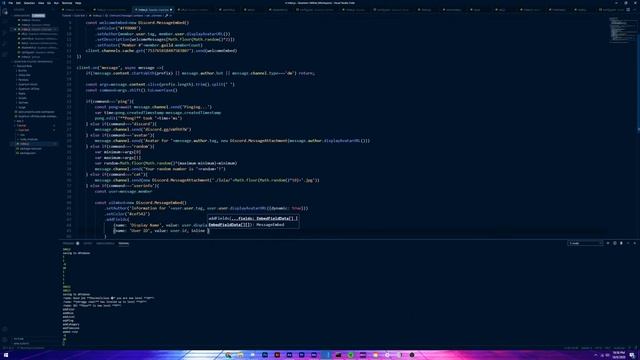Open File Explorer from the taskbar
This screenshot has height=360, width=640.
[x=241, y=355]
